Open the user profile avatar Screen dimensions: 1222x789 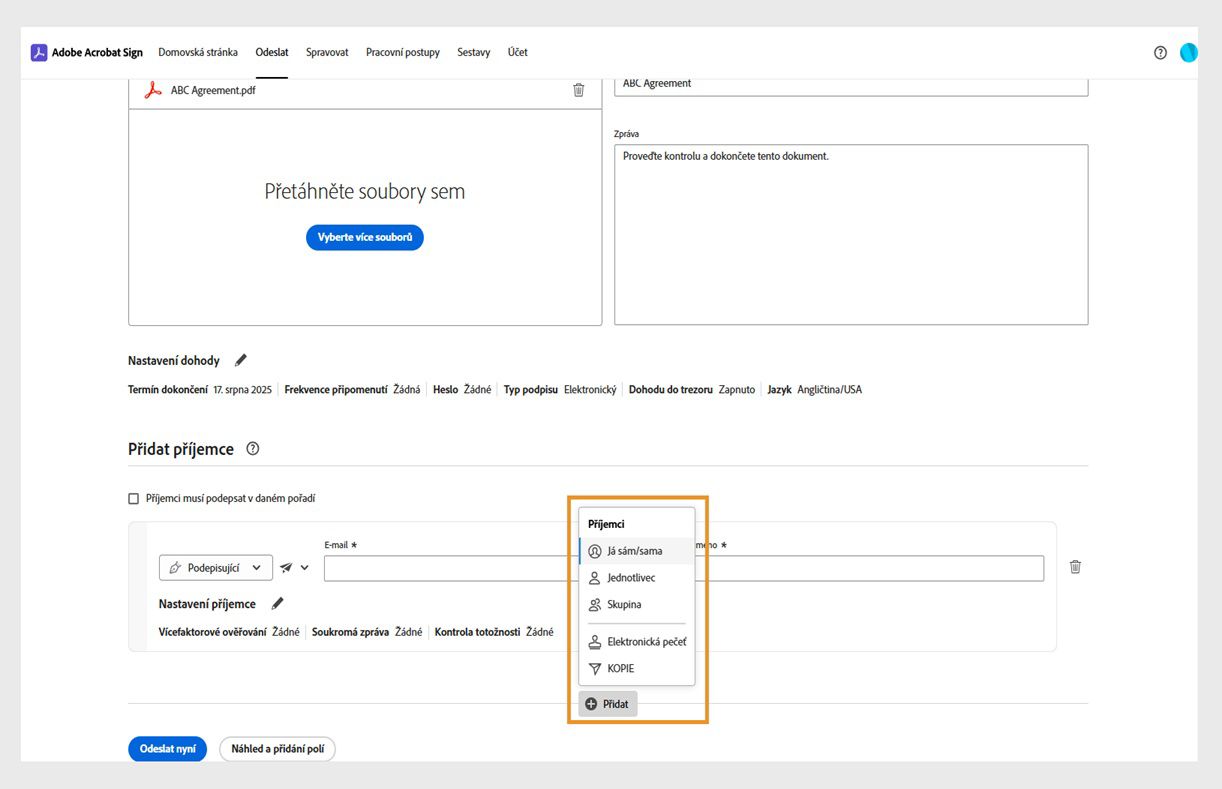1188,53
